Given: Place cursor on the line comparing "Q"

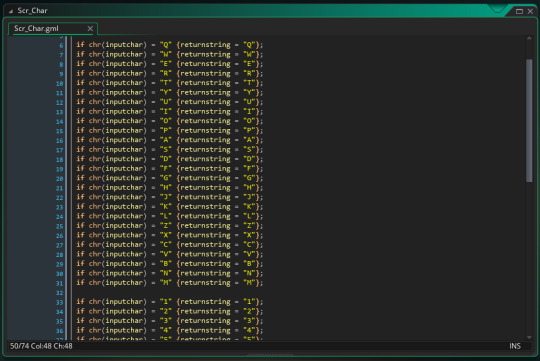Looking at the screenshot, I should click(169, 45).
